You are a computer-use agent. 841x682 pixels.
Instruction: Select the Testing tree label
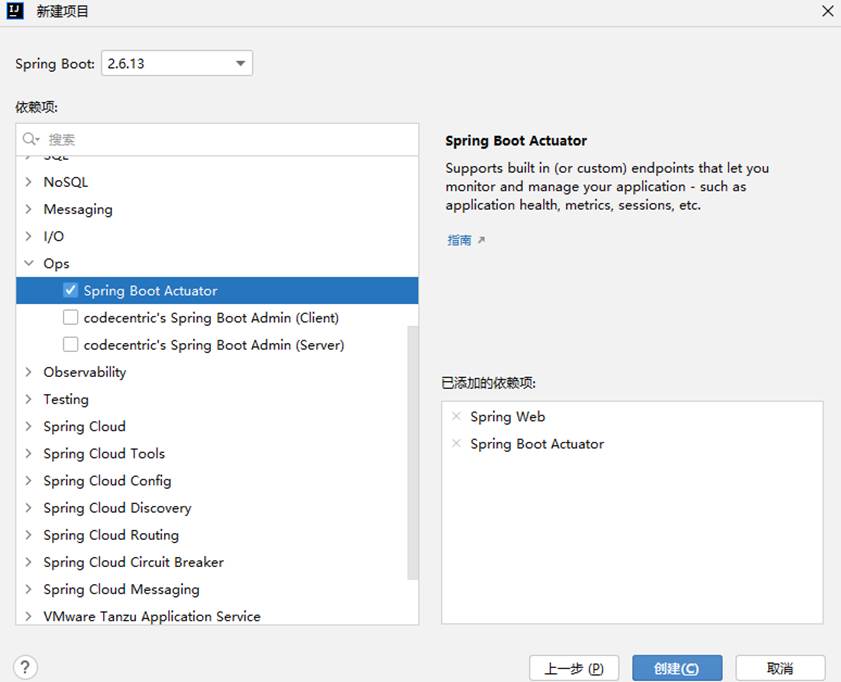[66, 399]
